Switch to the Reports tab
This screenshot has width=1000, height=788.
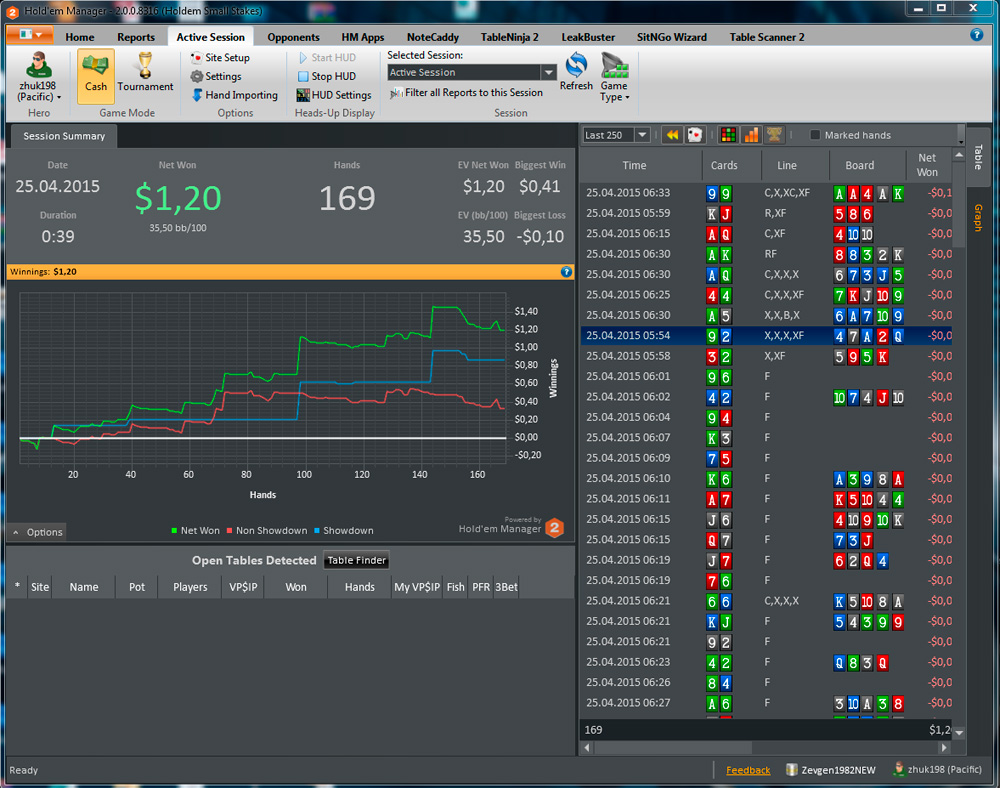136,37
